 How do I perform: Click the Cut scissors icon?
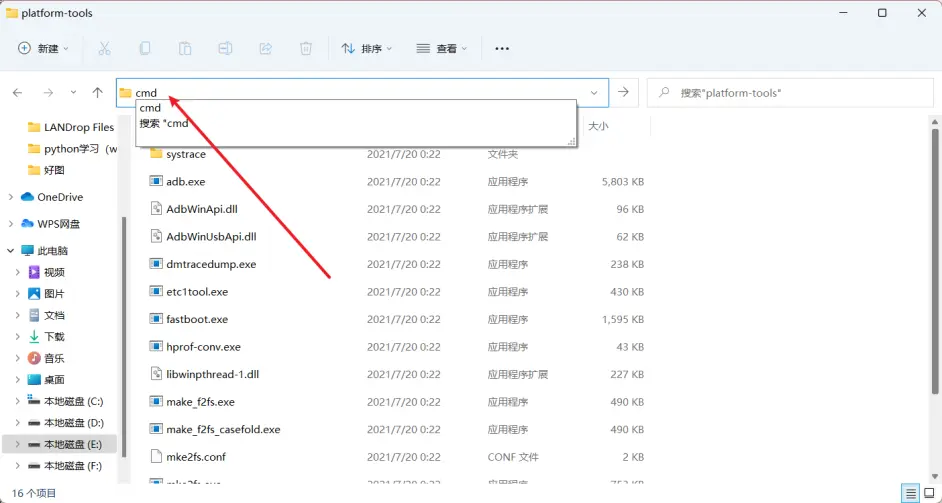[105, 49]
